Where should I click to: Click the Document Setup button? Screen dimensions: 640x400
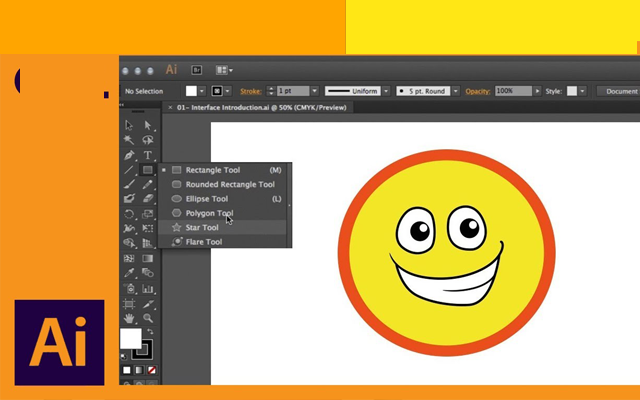[x=620, y=91]
